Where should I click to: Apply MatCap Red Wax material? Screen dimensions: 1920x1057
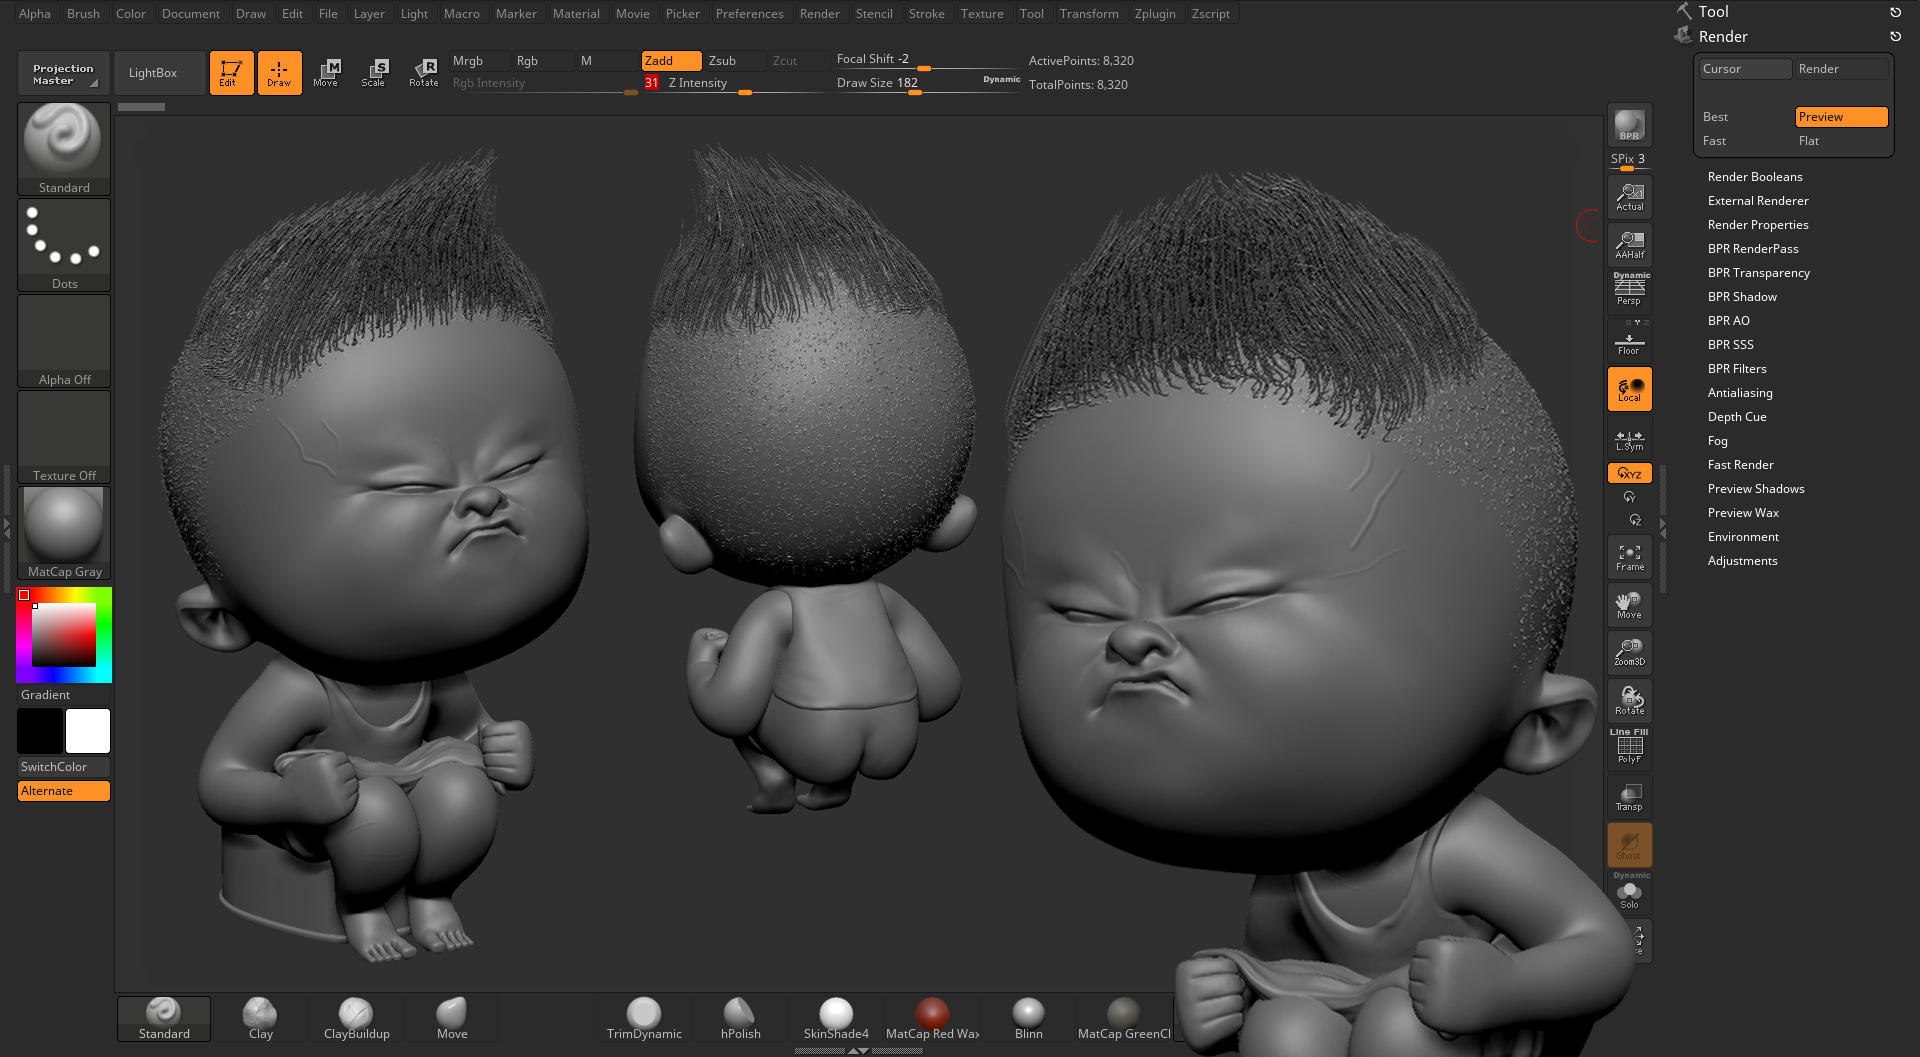(x=932, y=1019)
